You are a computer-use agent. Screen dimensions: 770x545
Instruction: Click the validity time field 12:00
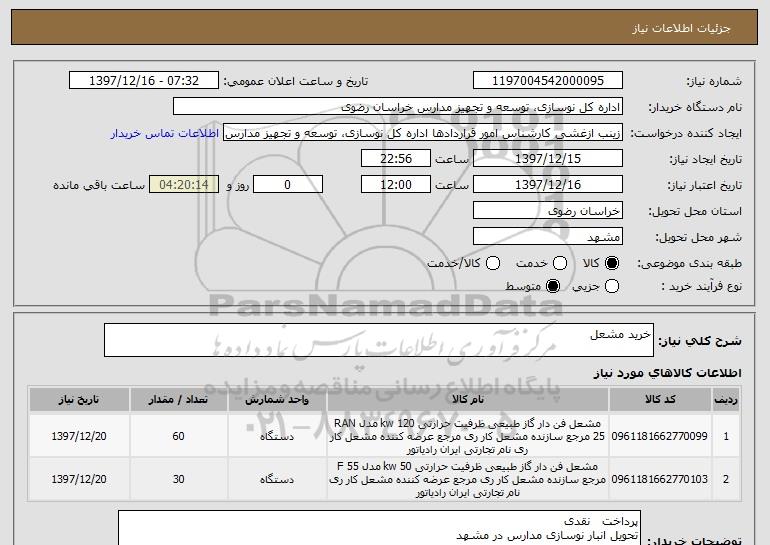pyautogui.click(x=396, y=185)
